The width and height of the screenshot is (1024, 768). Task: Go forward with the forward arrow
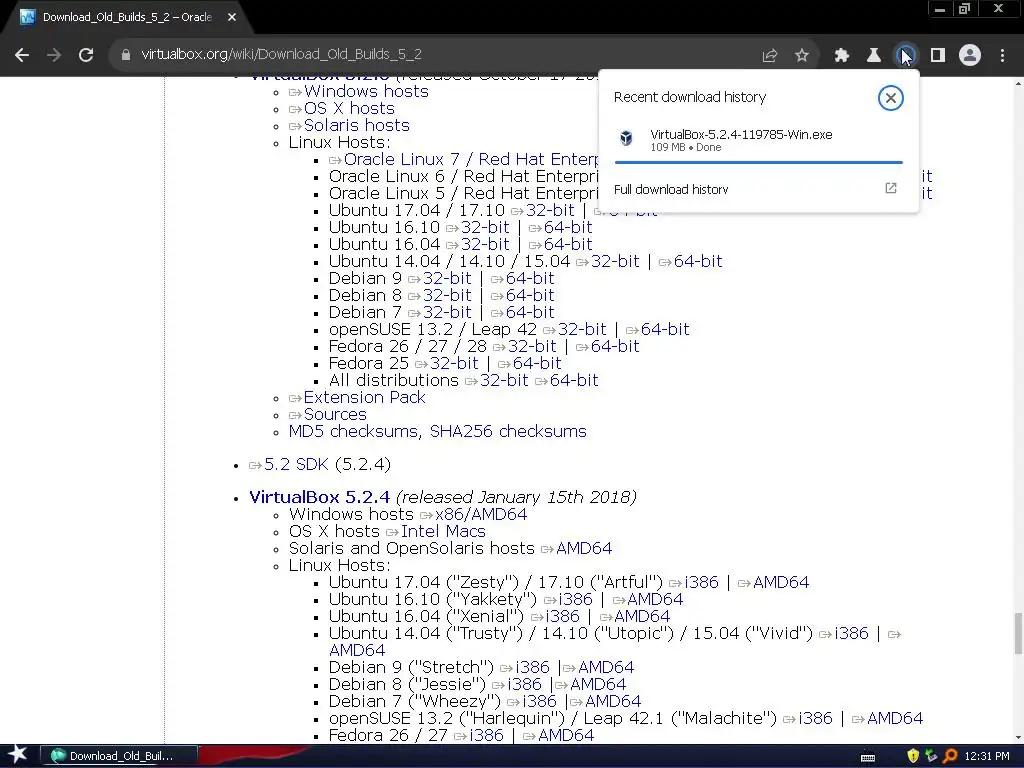[x=54, y=55]
